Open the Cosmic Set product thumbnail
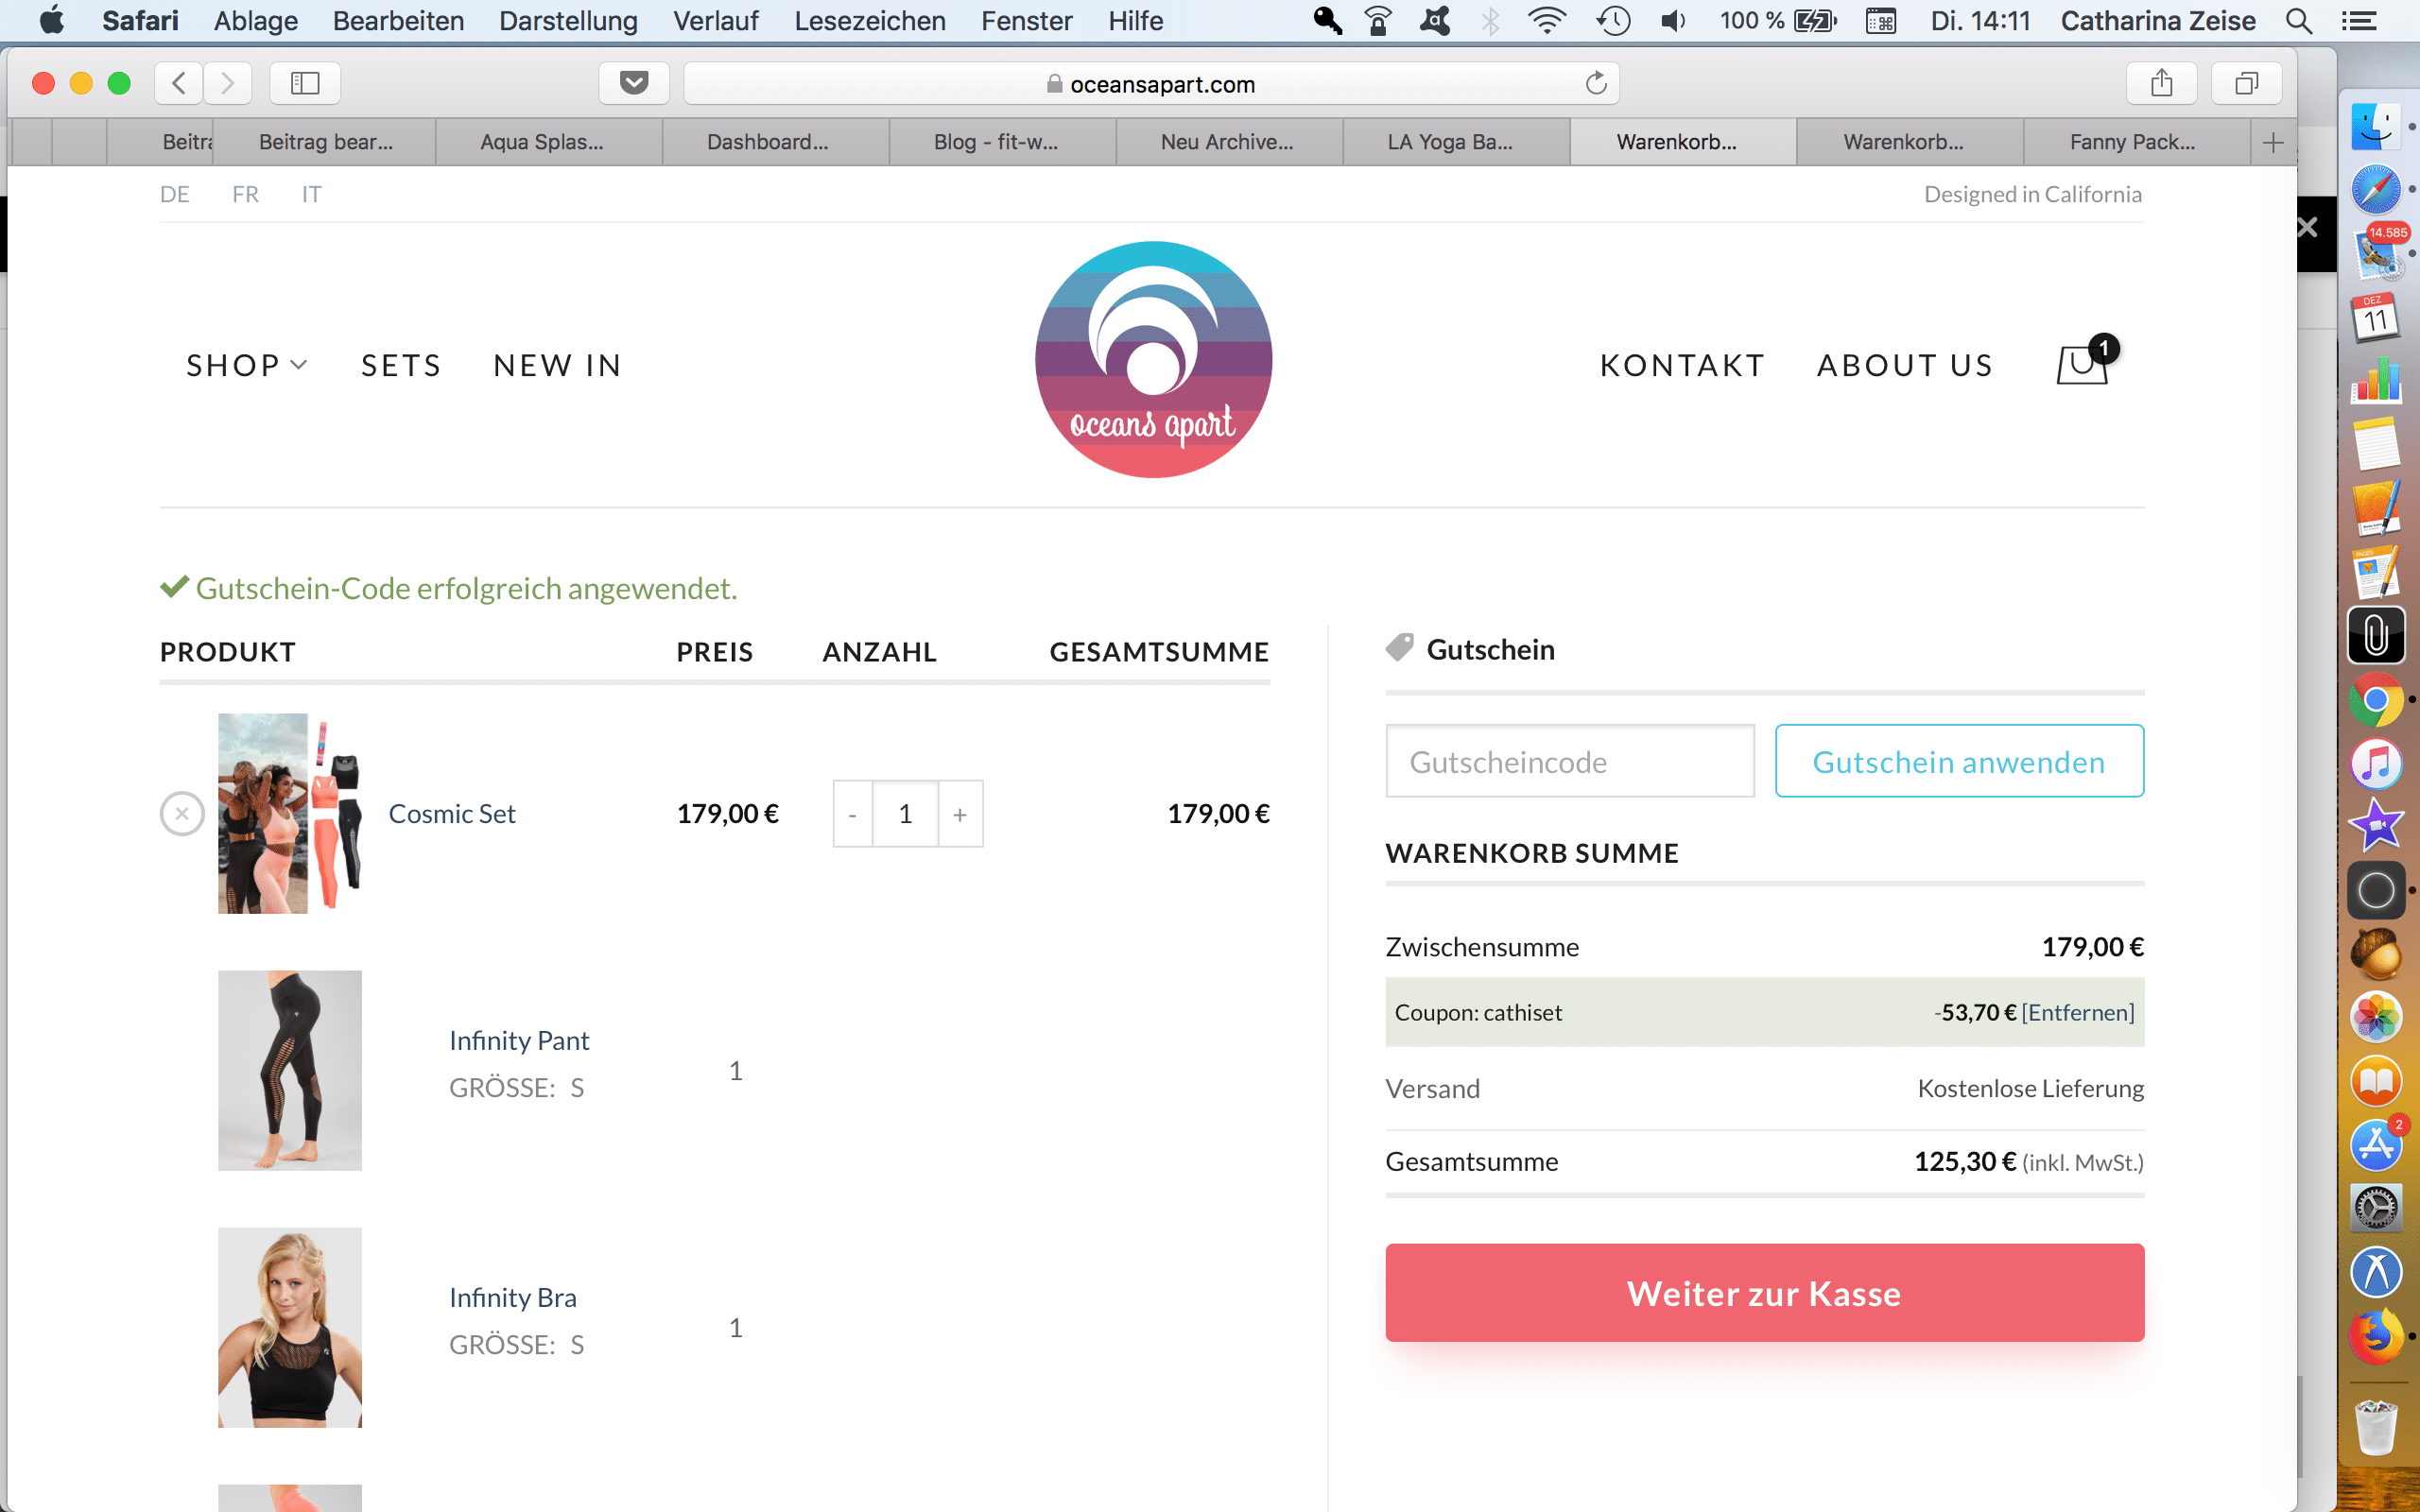 tap(289, 813)
